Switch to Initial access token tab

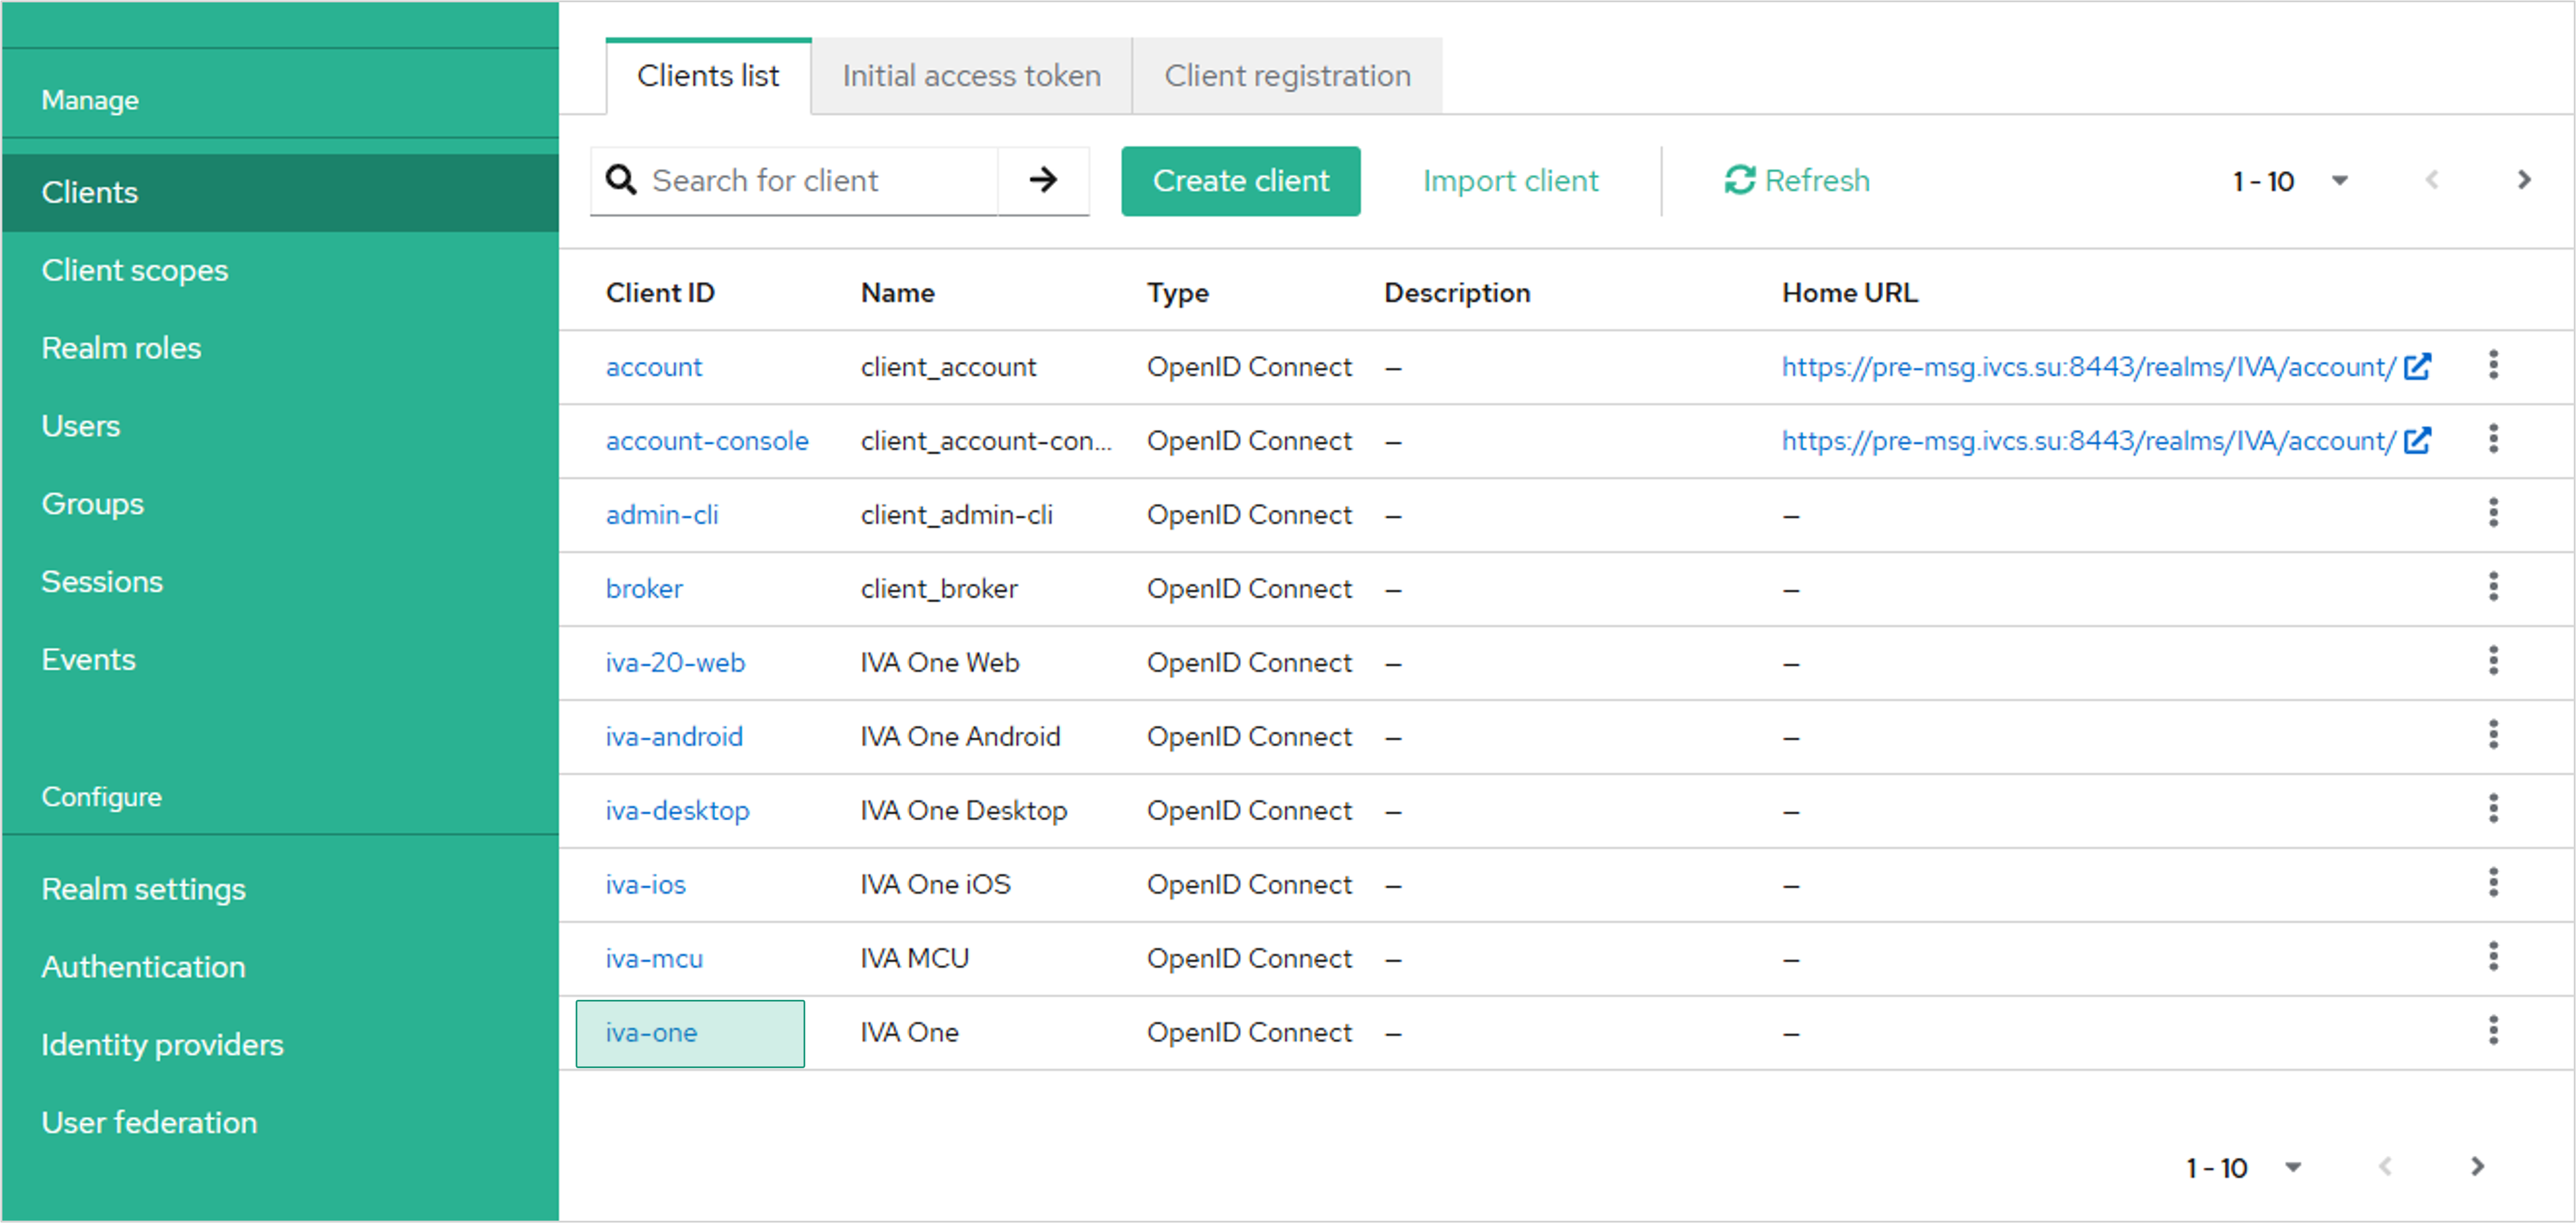pos(971,76)
